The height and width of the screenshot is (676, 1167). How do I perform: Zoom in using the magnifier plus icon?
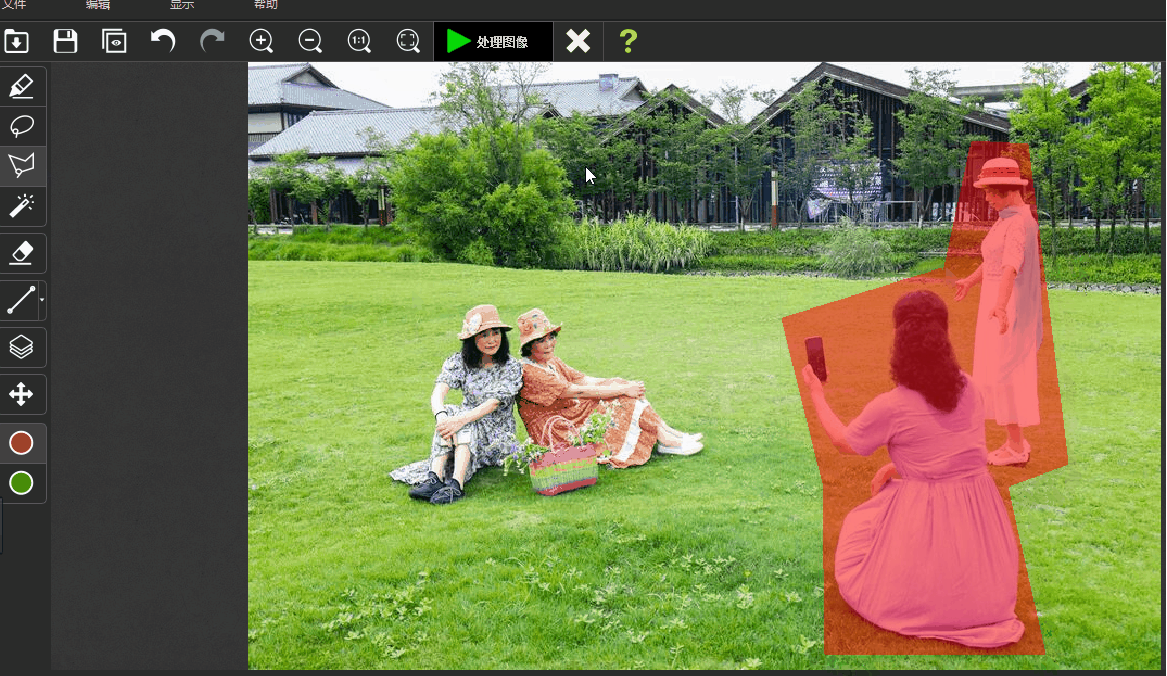click(261, 41)
